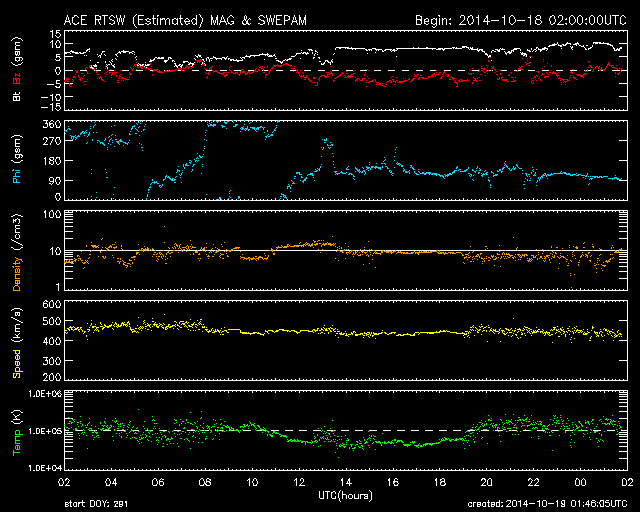Select the 300 tick on Speed axis
Viewport: 640px width, 512px height.
pyautogui.click(x=52, y=361)
